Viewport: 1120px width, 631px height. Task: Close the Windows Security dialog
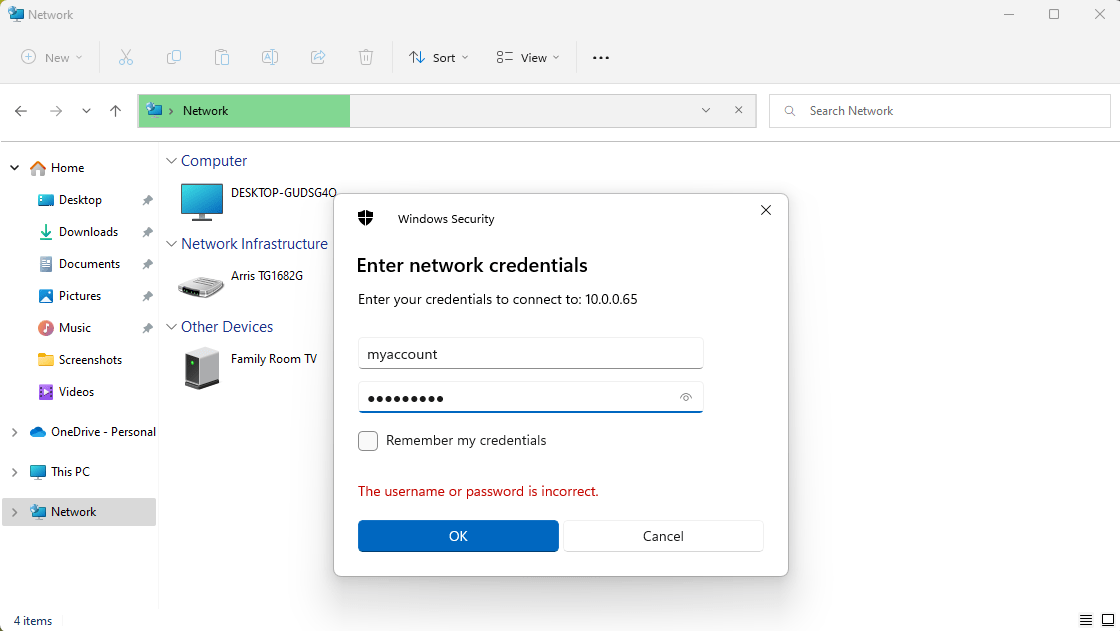pos(766,210)
